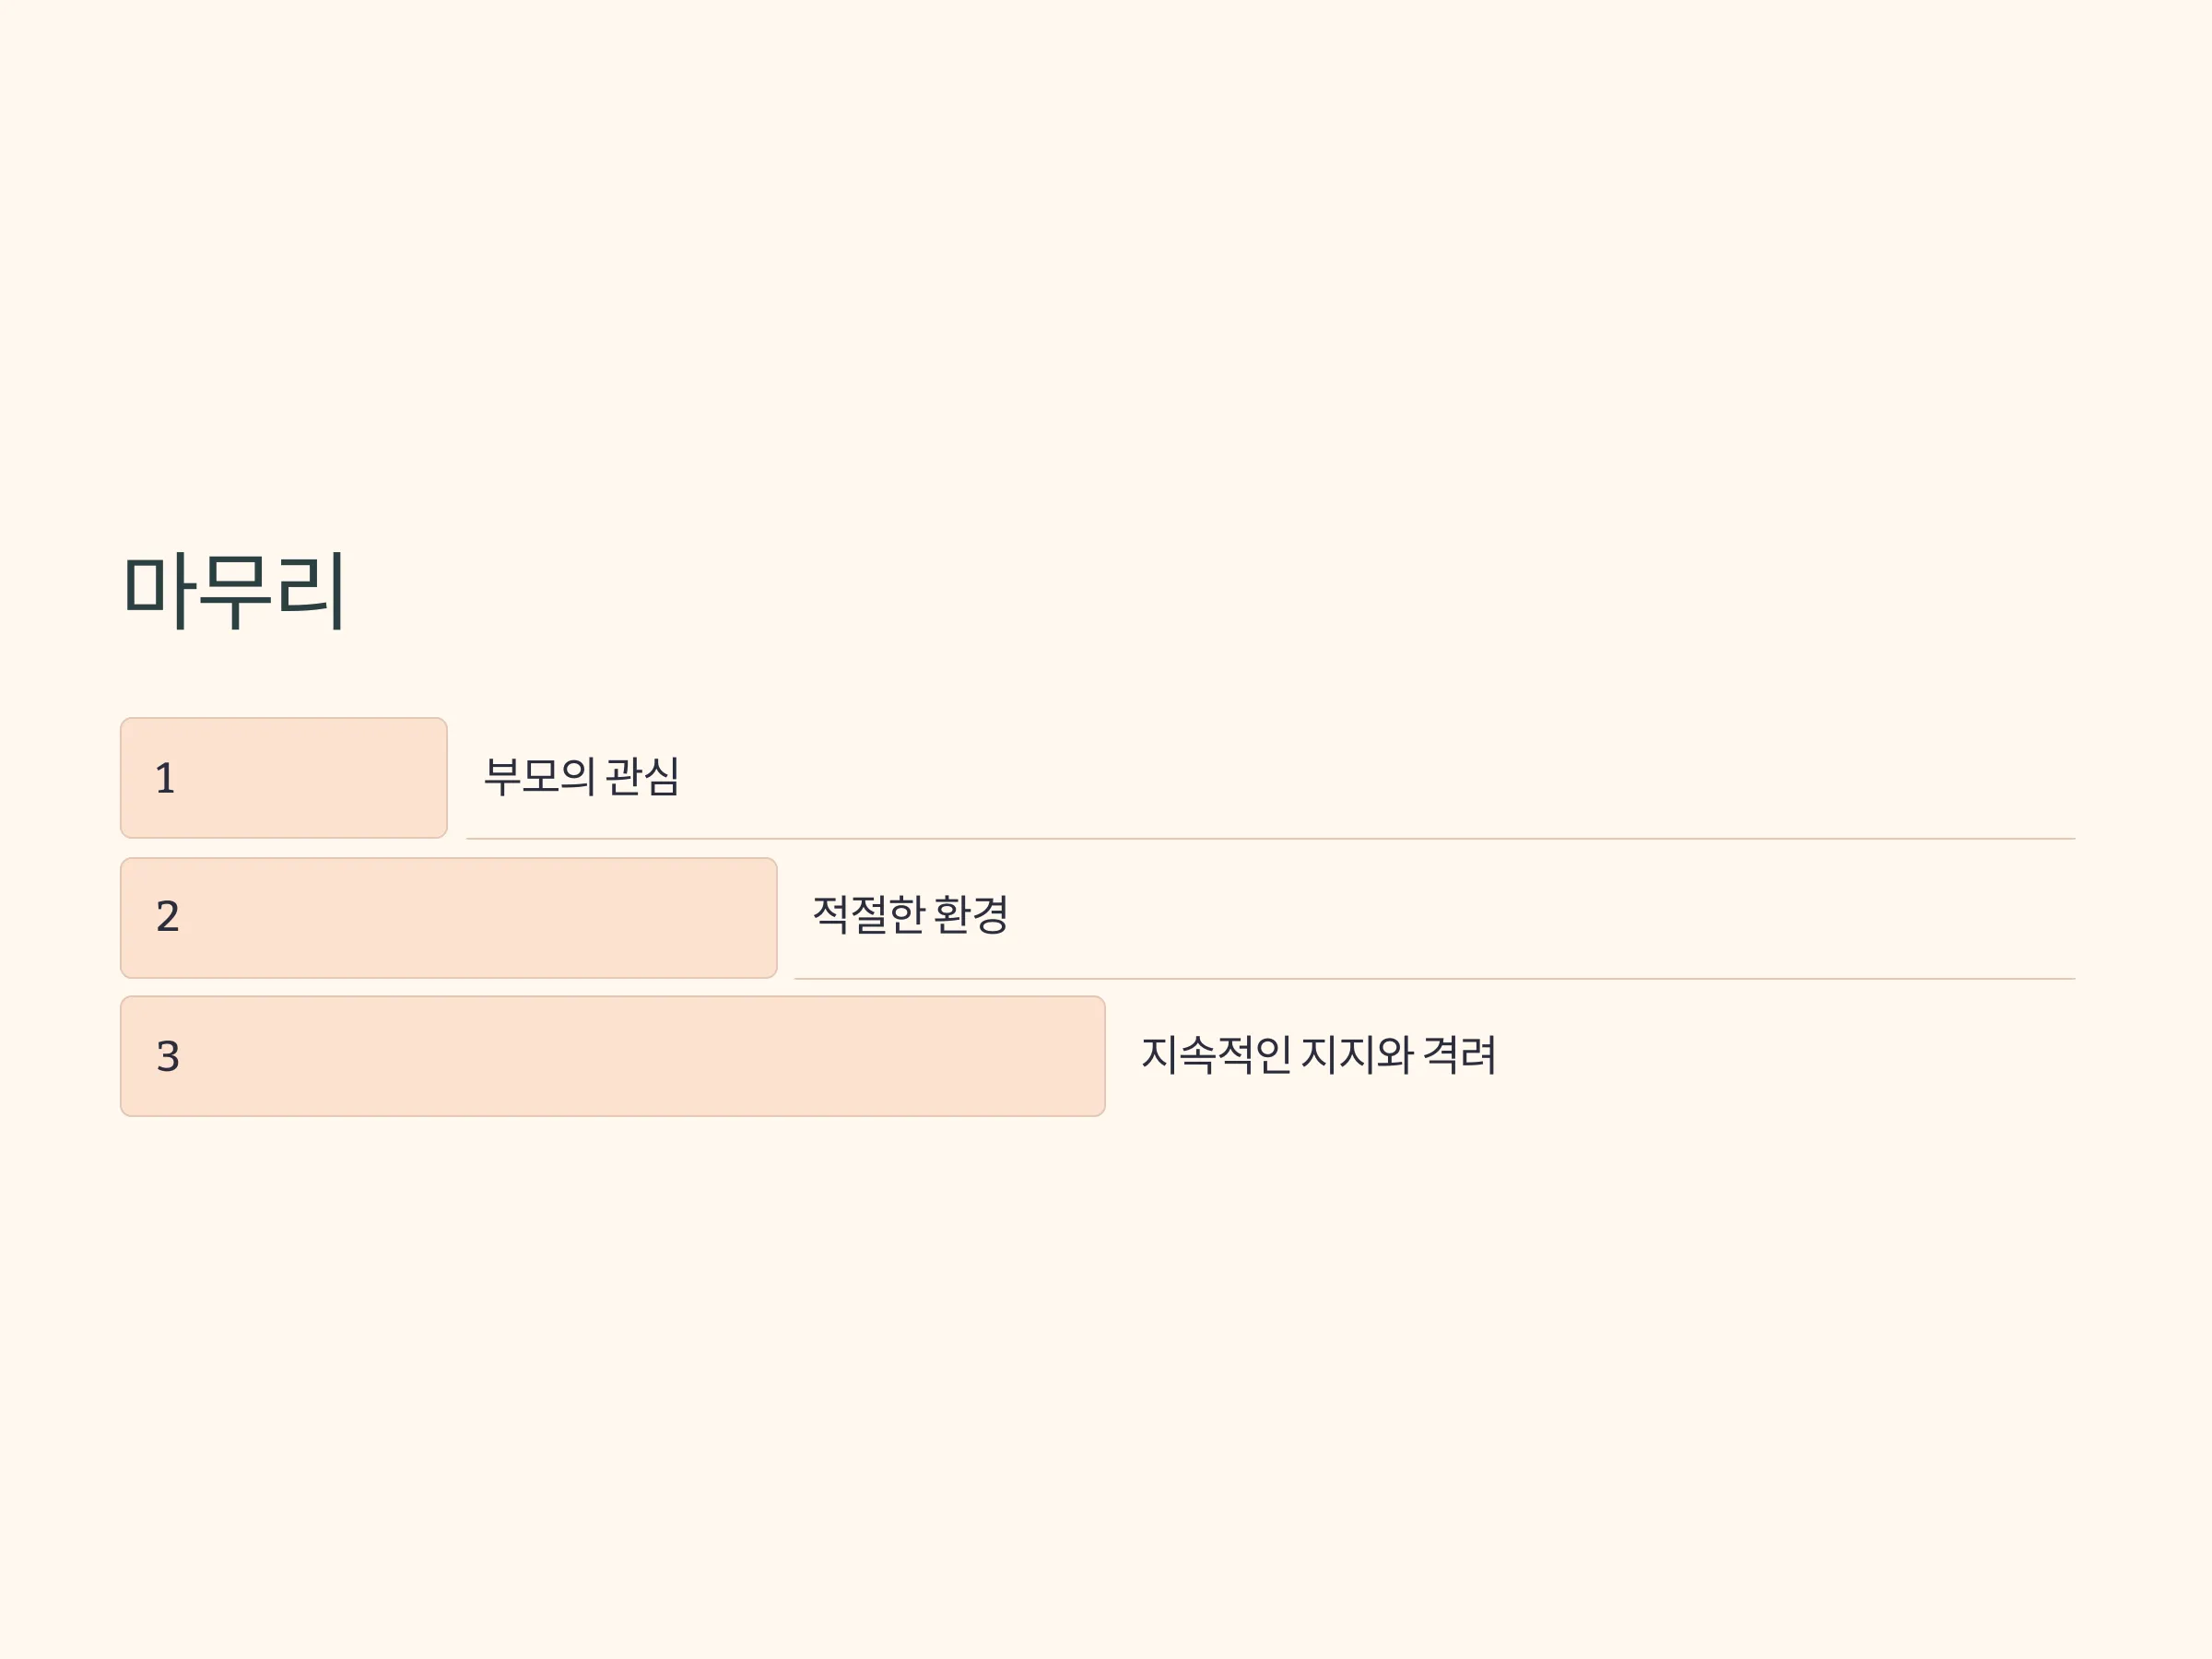Image resolution: width=2212 pixels, height=1659 pixels.
Task: Select the divider line under 적절한 환경
Action: coord(1434,978)
